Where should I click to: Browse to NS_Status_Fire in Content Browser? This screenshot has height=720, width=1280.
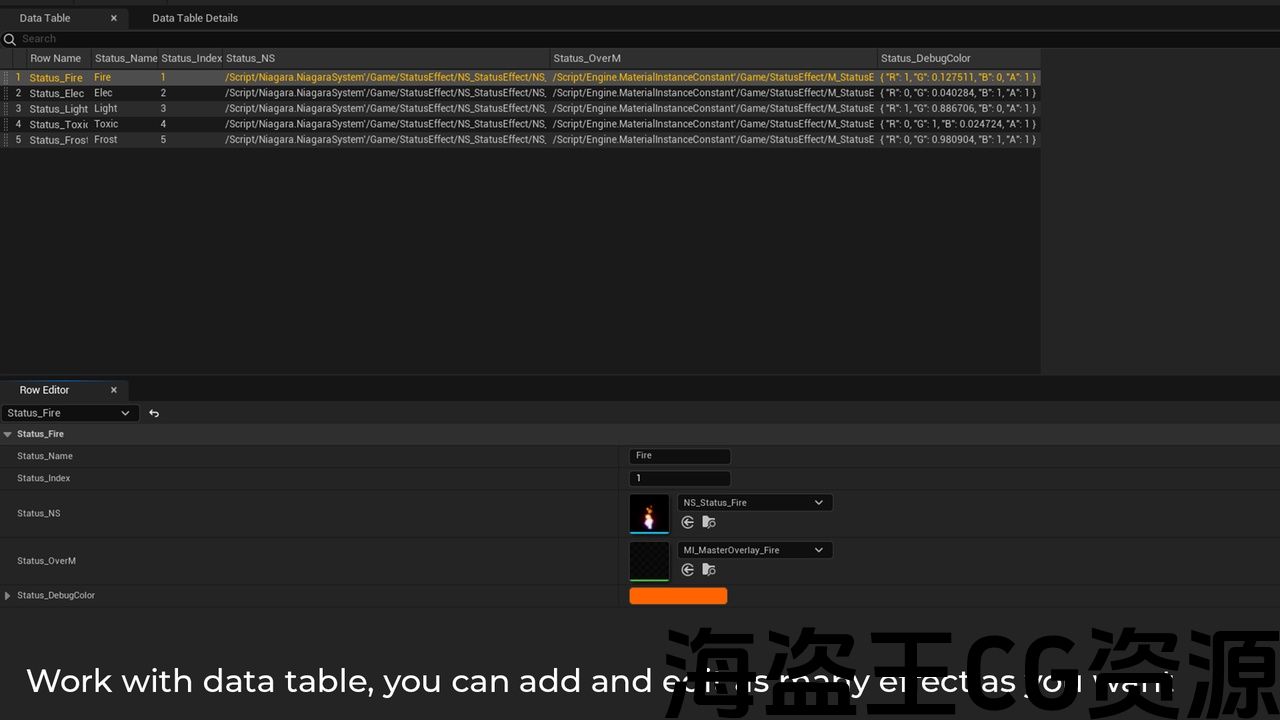click(x=709, y=522)
